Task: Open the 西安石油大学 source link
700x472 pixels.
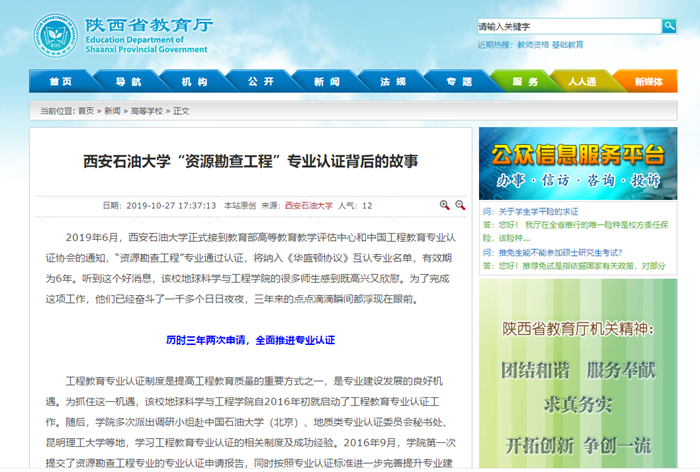Action: 308,205
